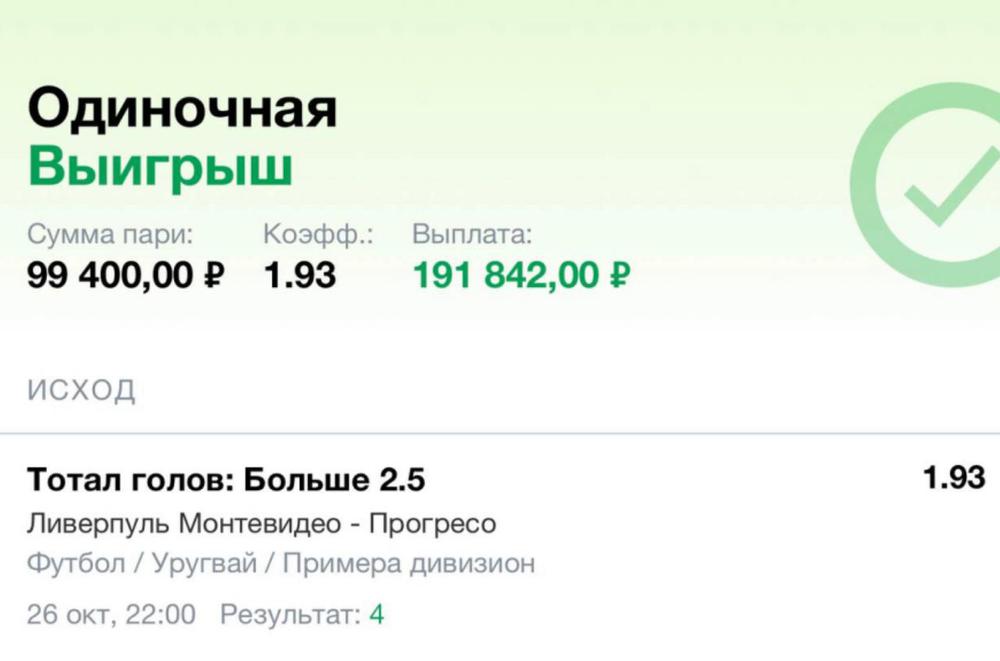Click the "Выплата:" label

[x=472, y=236]
